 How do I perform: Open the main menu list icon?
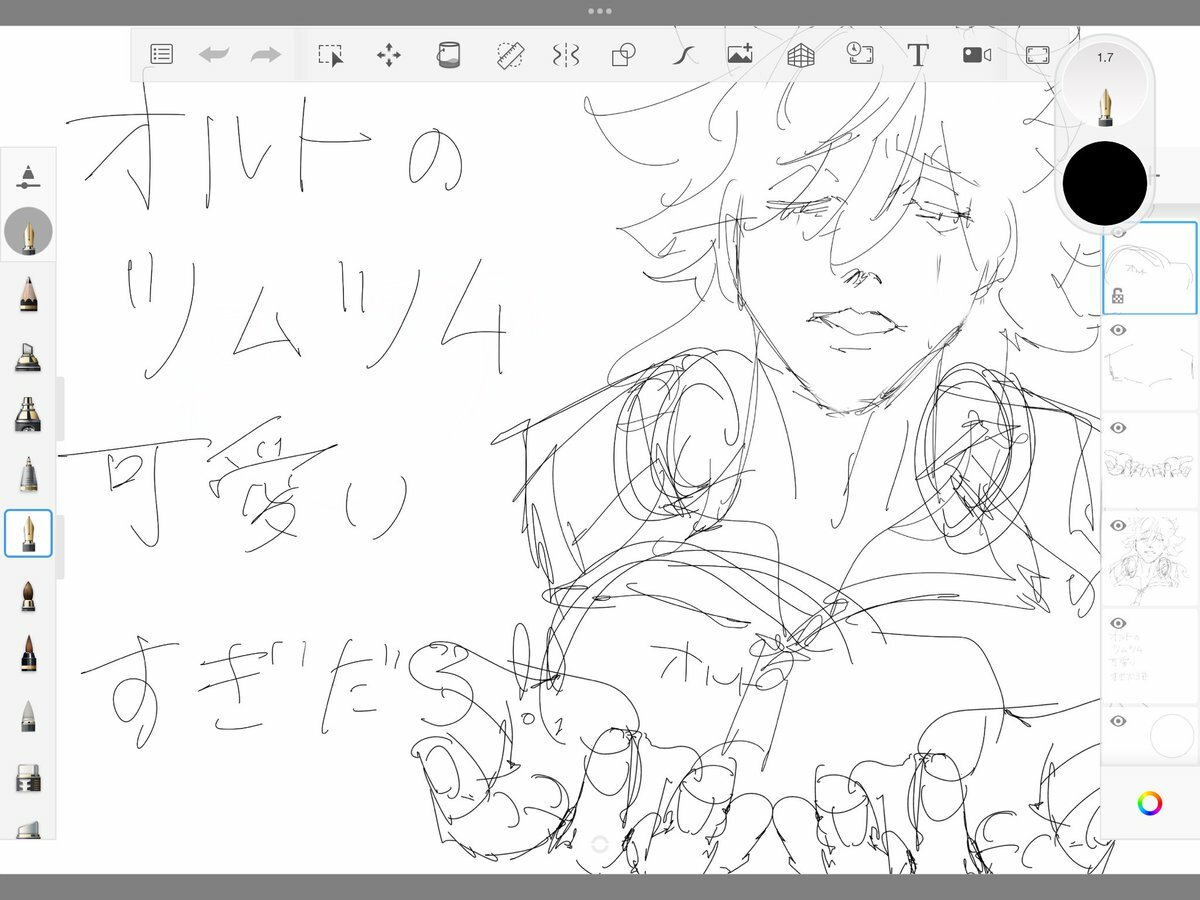[161, 55]
